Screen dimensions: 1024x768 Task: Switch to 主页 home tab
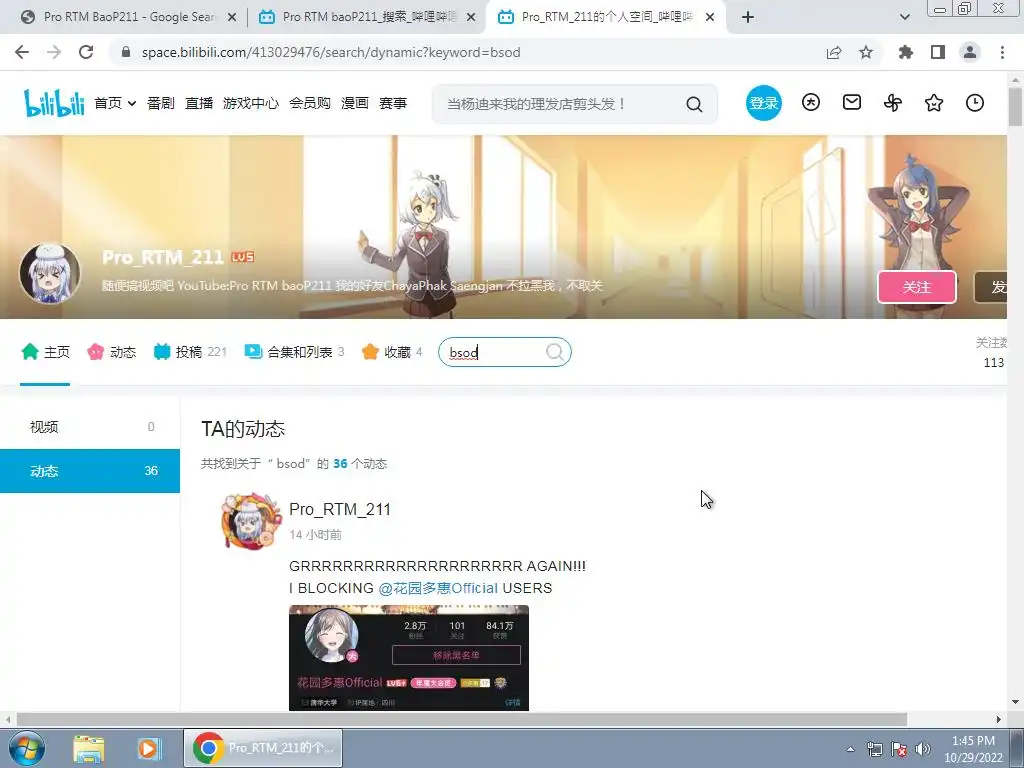[x=45, y=352]
